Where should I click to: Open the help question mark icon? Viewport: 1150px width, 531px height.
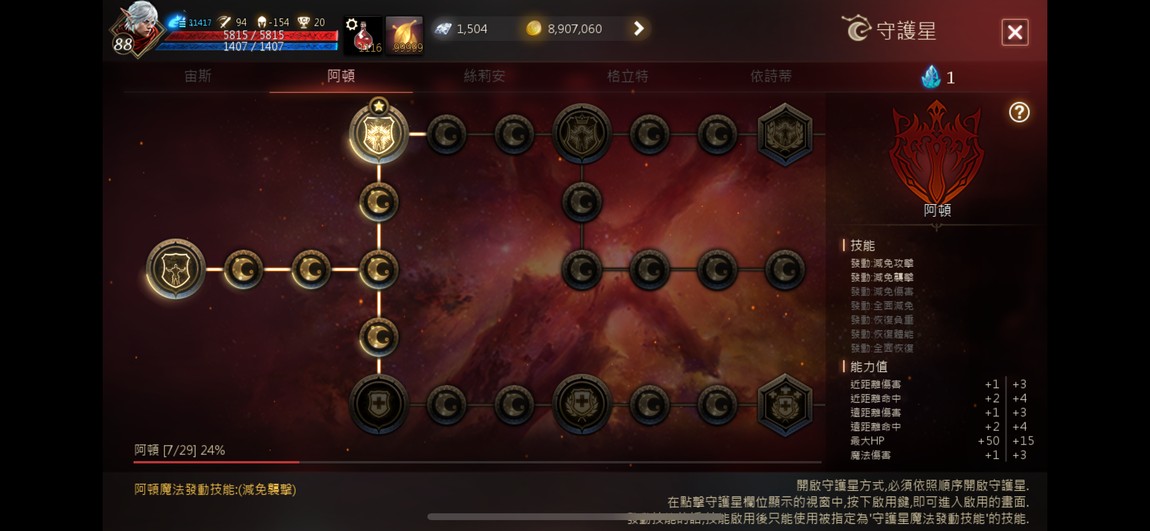(x=1019, y=112)
